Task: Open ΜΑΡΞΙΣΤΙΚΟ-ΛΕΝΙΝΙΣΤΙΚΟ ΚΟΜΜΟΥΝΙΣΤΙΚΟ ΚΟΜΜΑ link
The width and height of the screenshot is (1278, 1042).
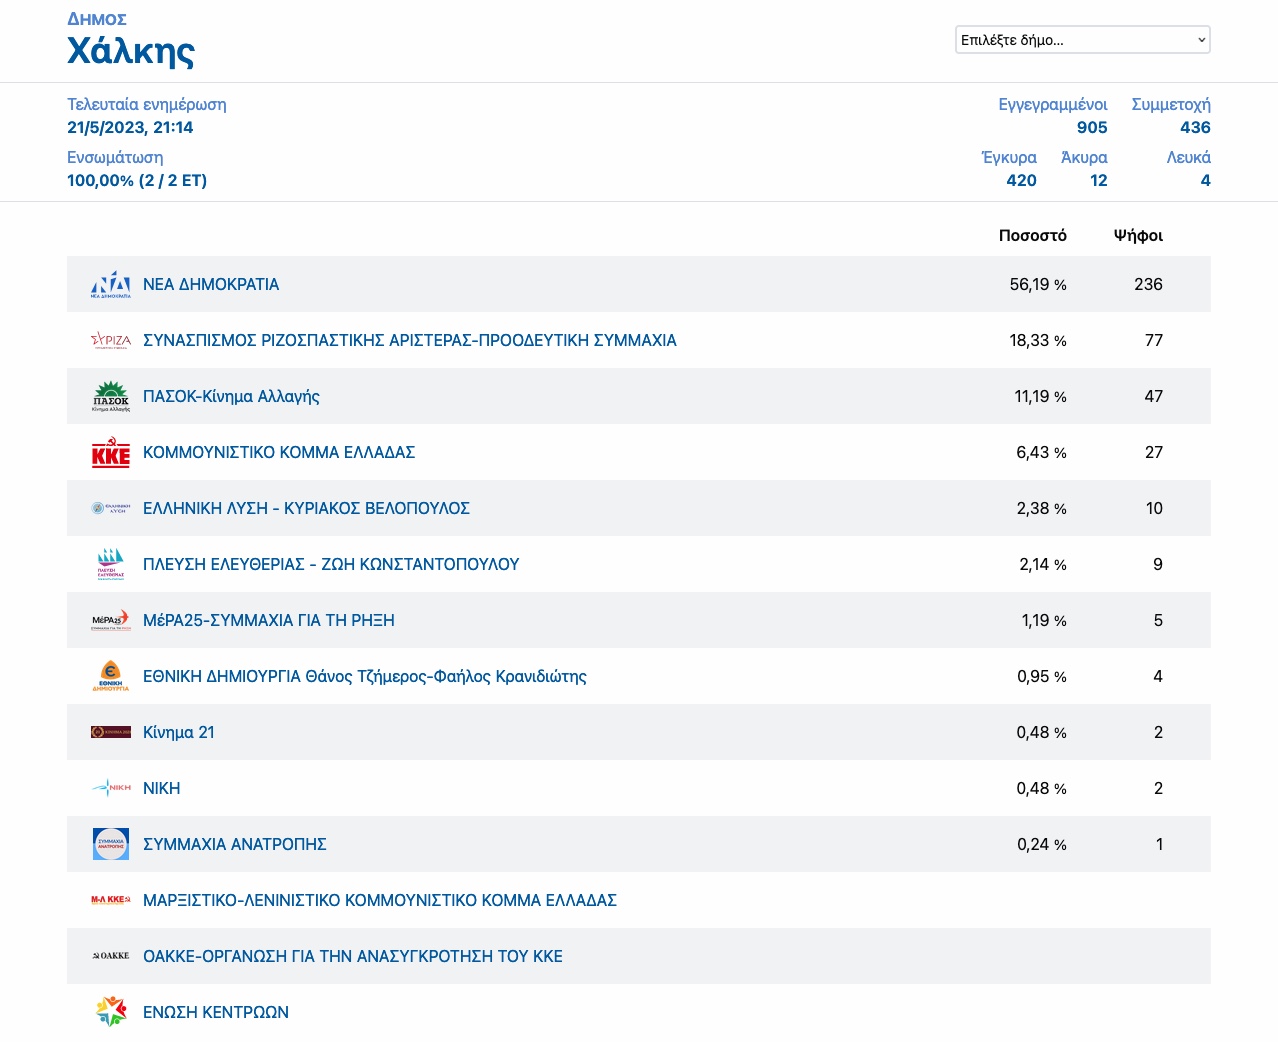Action: click(x=380, y=900)
